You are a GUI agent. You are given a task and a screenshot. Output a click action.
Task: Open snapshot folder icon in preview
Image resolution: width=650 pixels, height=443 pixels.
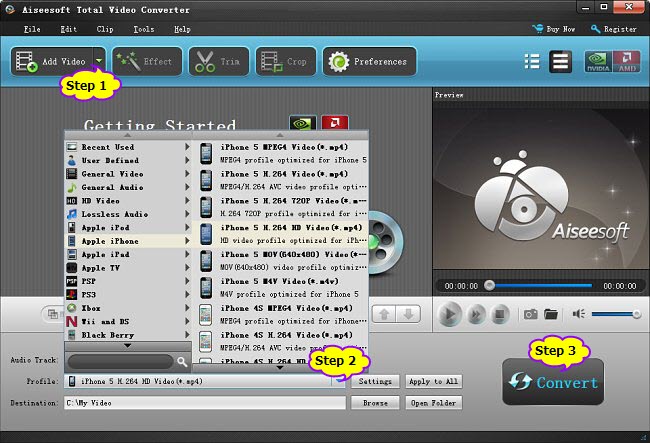[551, 314]
